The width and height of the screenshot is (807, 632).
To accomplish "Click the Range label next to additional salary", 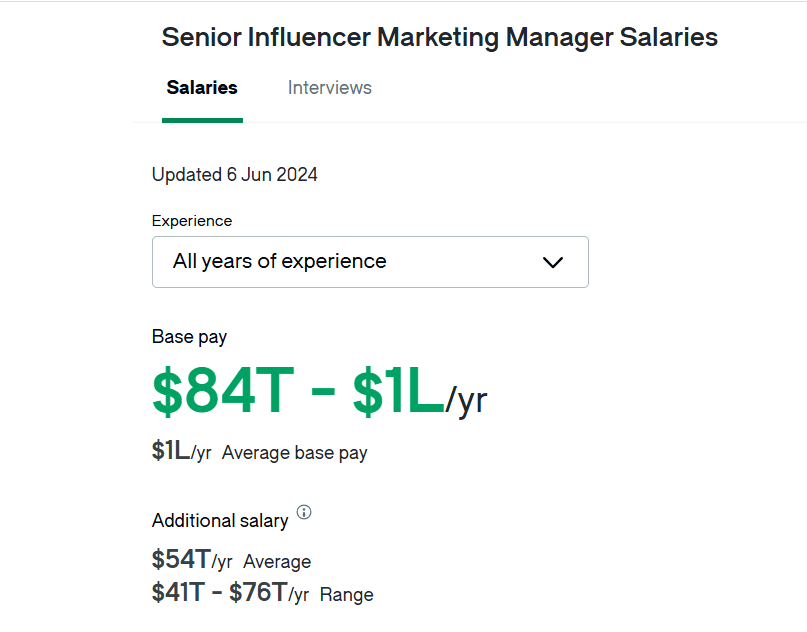I will pyautogui.click(x=346, y=594).
